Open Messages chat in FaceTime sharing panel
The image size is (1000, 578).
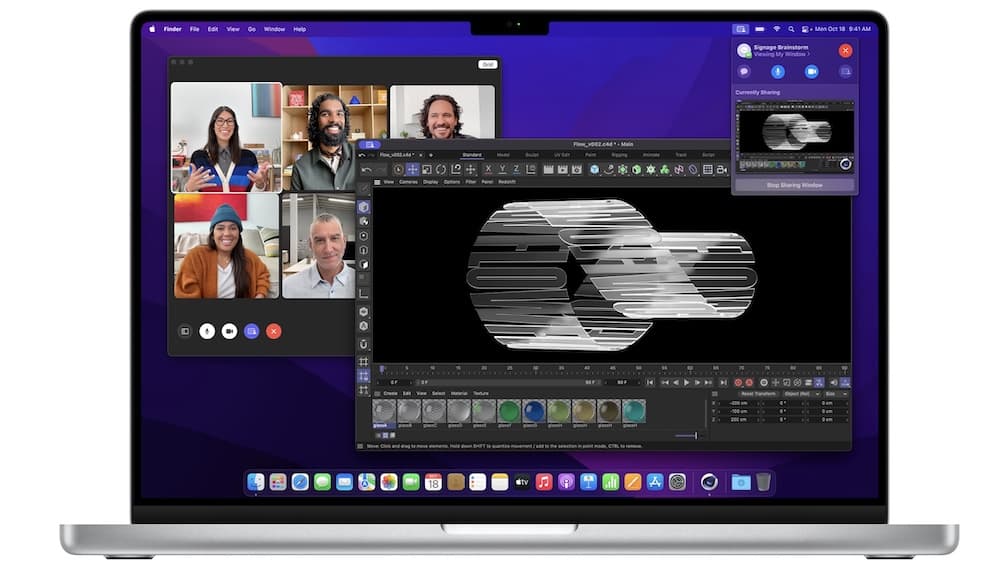click(x=744, y=71)
